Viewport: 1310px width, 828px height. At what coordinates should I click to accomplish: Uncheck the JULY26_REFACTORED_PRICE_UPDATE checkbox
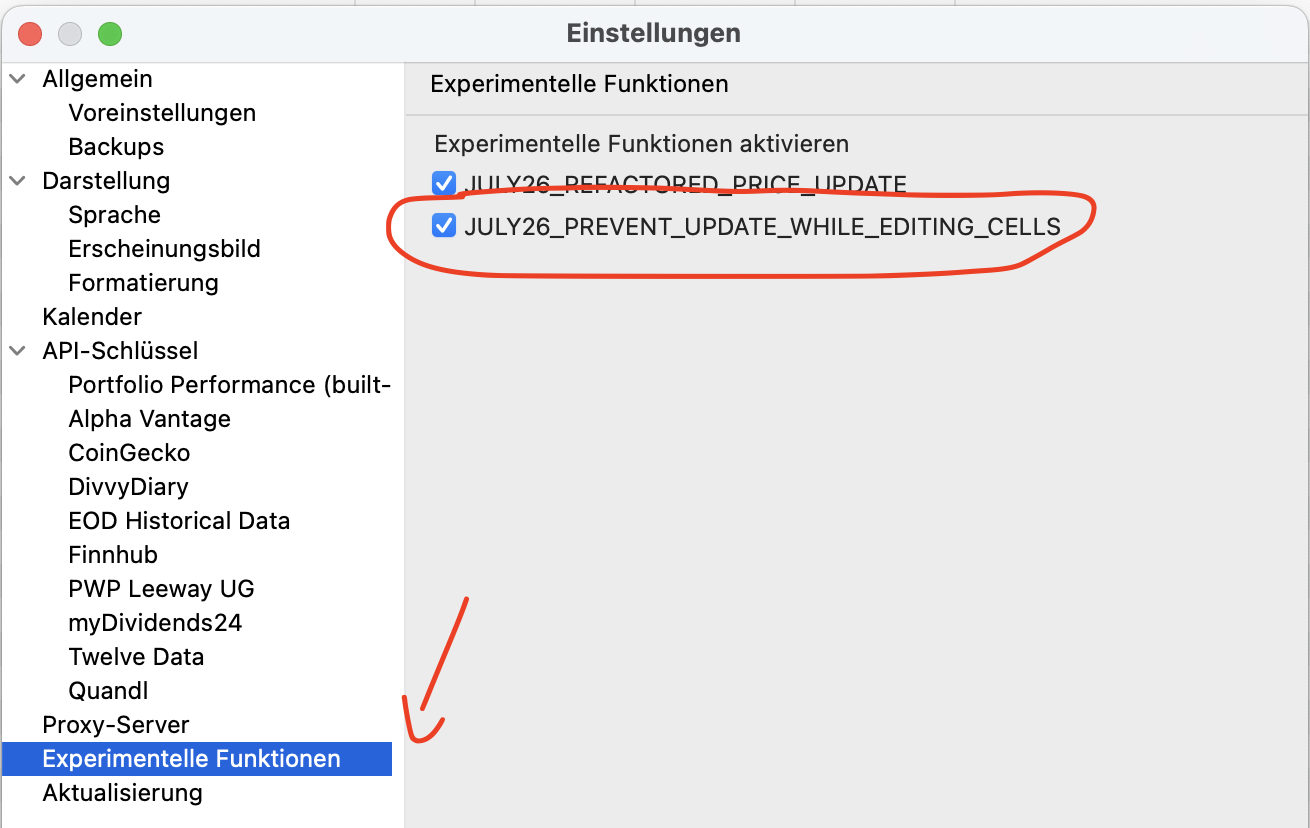click(x=444, y=183)
